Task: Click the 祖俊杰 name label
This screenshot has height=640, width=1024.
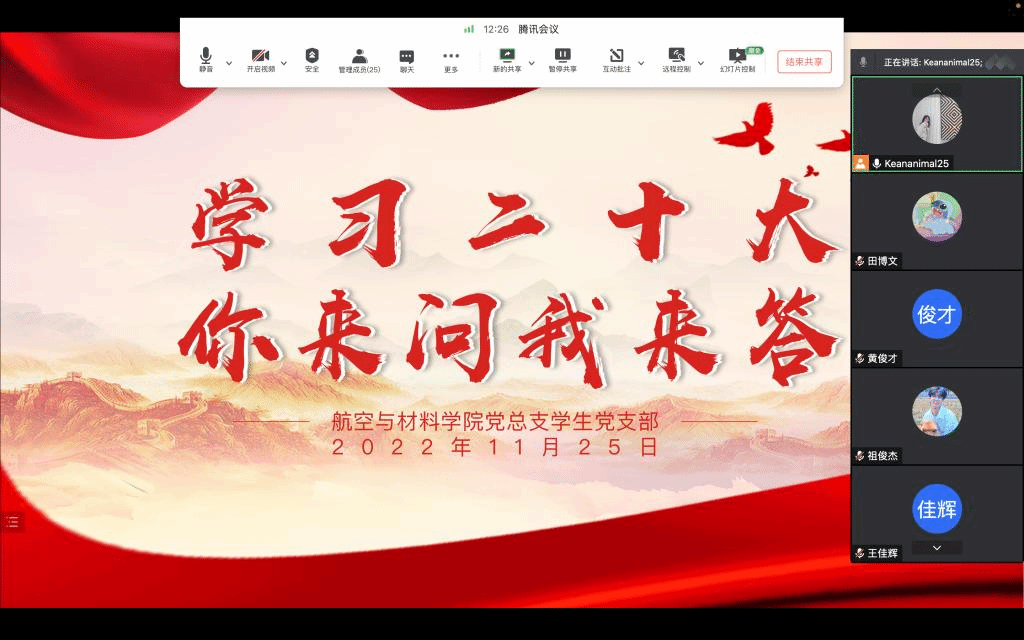Action: click(882, 455)
